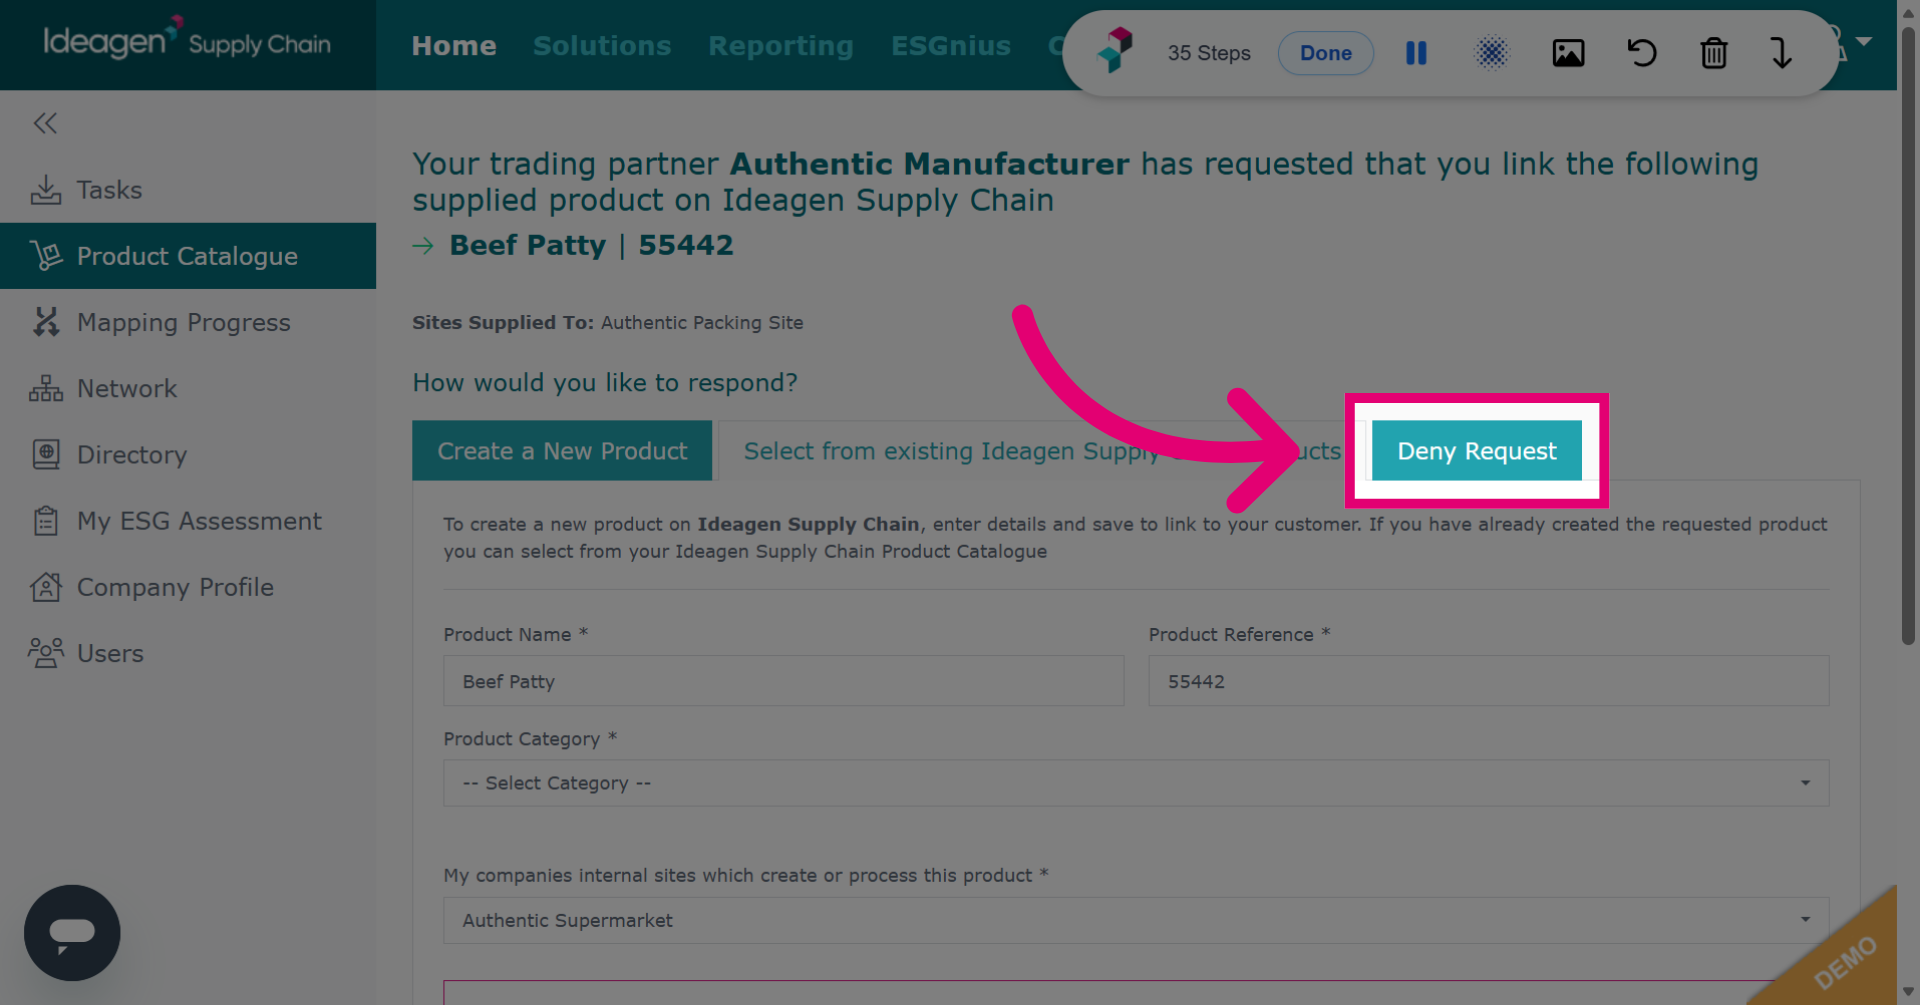
Task: Click the Company Profile house icon
Action: (46, 587)
